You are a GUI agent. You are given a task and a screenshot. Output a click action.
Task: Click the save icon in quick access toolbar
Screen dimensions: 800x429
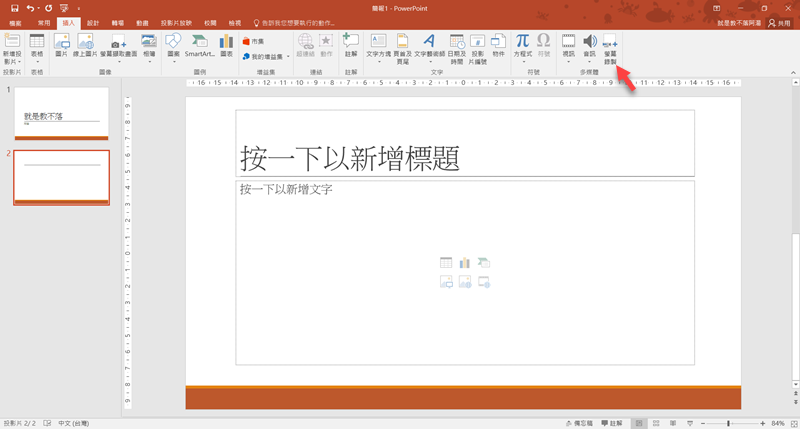[15, 8]
